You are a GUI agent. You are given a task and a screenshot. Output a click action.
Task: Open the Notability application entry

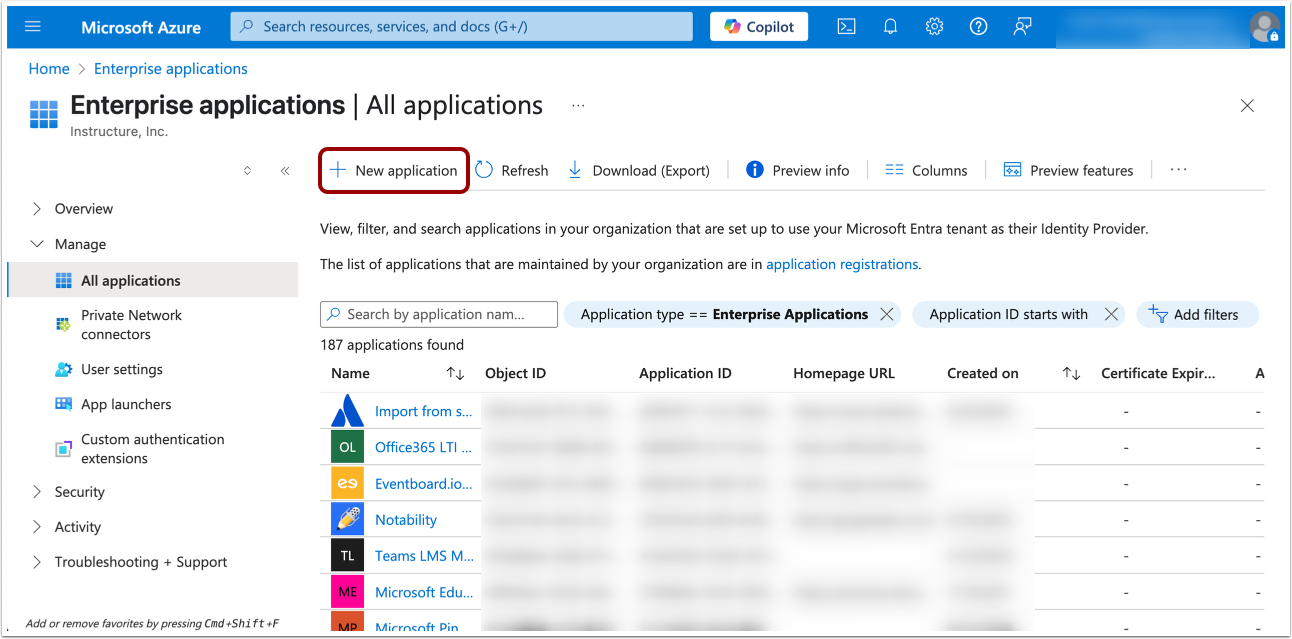(405, 519)
